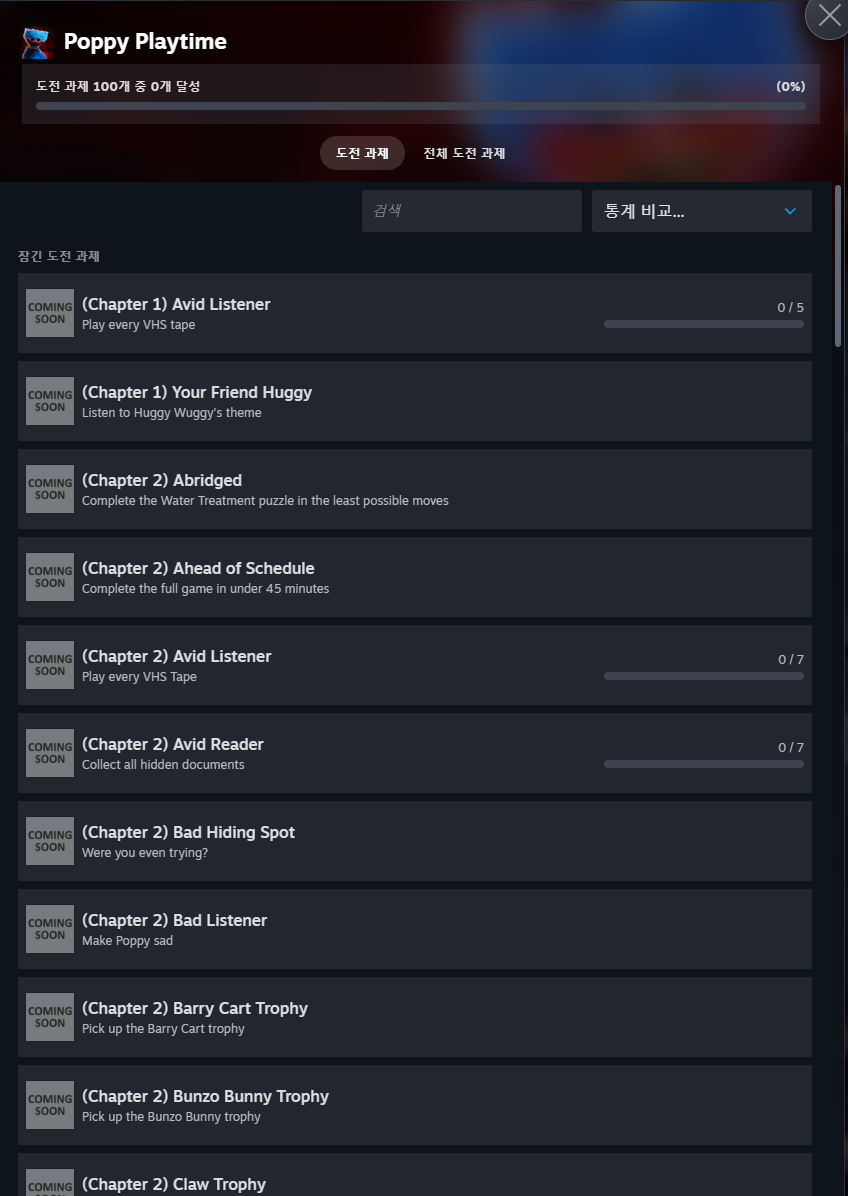This screenshot has width=848, height=1196.
Task: Click the Barry Cart Trophy achievement icon
Action: (x=50, y=1017)
